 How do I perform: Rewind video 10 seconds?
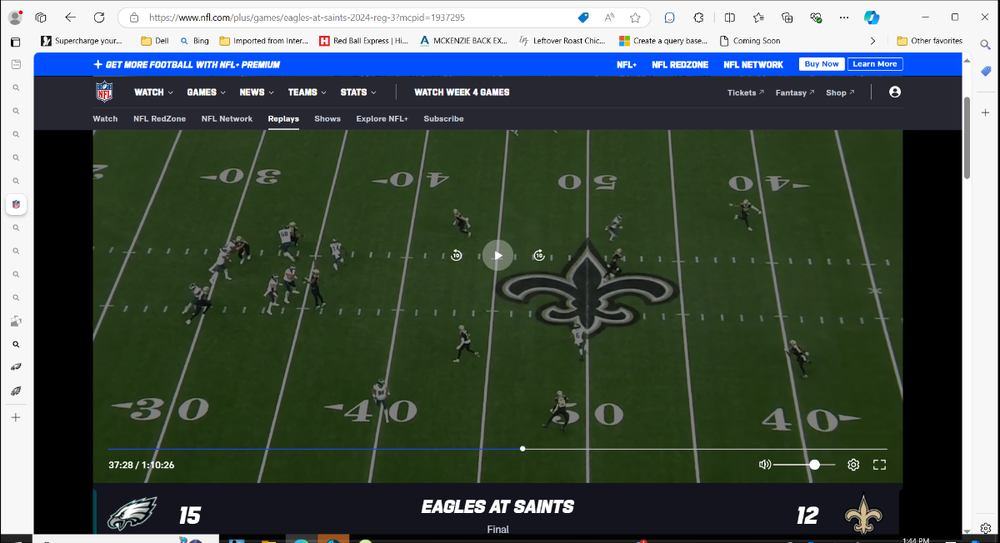pos(457,255)
